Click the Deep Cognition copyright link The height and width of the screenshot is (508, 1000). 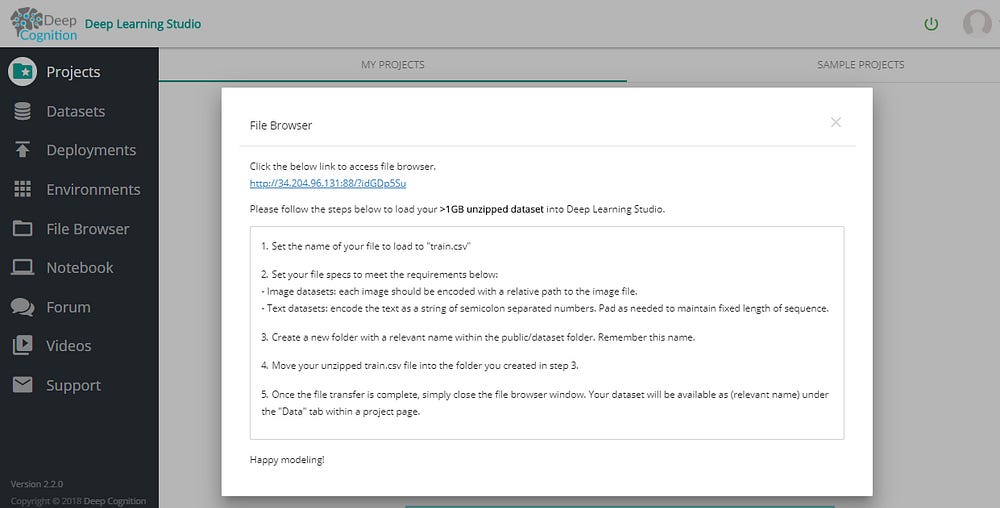click(x=114, y=501)
